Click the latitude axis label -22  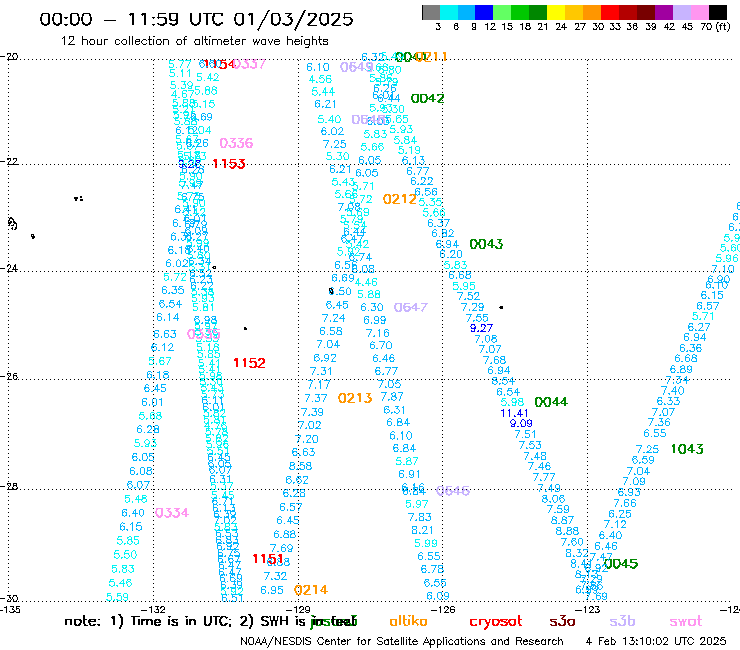[9, 162]
